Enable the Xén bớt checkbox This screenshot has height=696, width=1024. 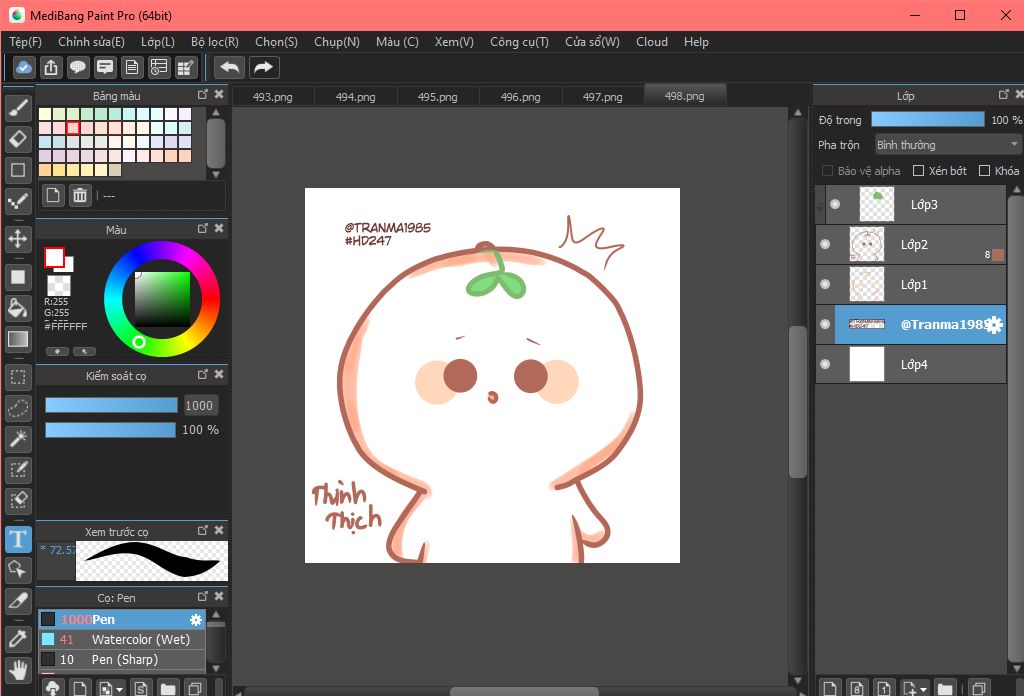point(918,170)
